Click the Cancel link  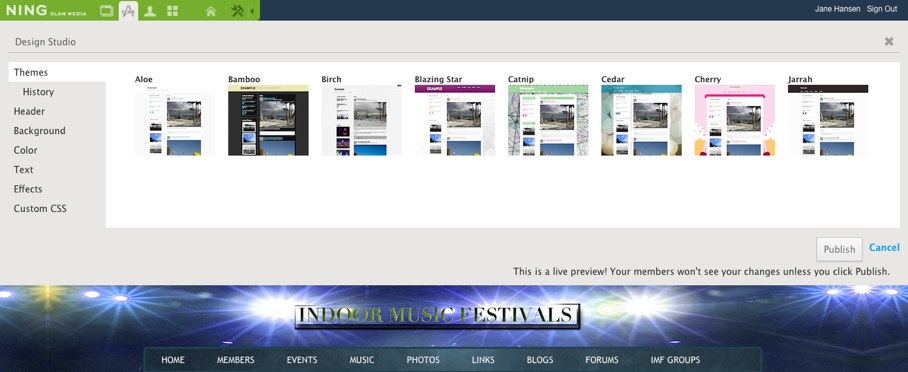coord(884,247)
